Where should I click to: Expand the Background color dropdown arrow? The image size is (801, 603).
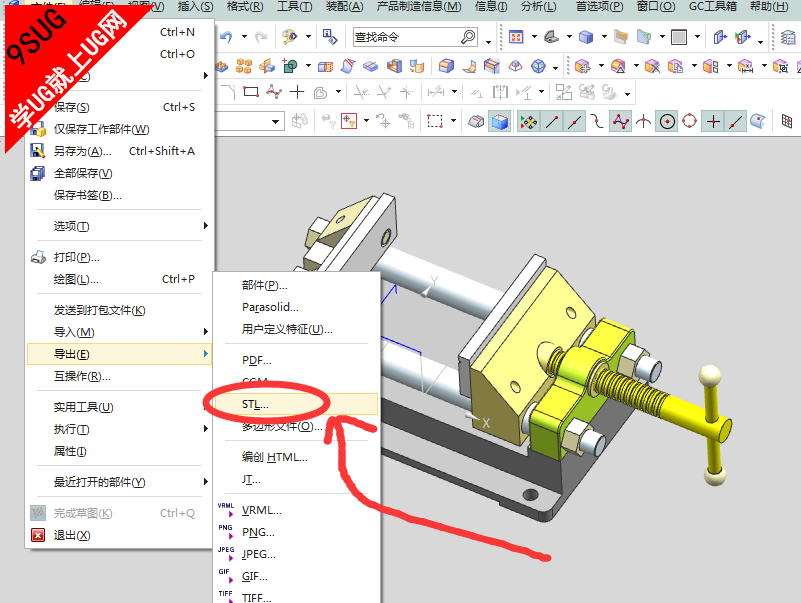697,37
